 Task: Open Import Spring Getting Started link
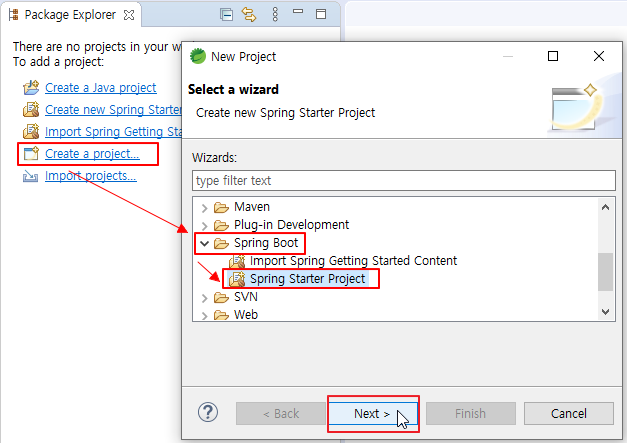(x=113, y=132)
